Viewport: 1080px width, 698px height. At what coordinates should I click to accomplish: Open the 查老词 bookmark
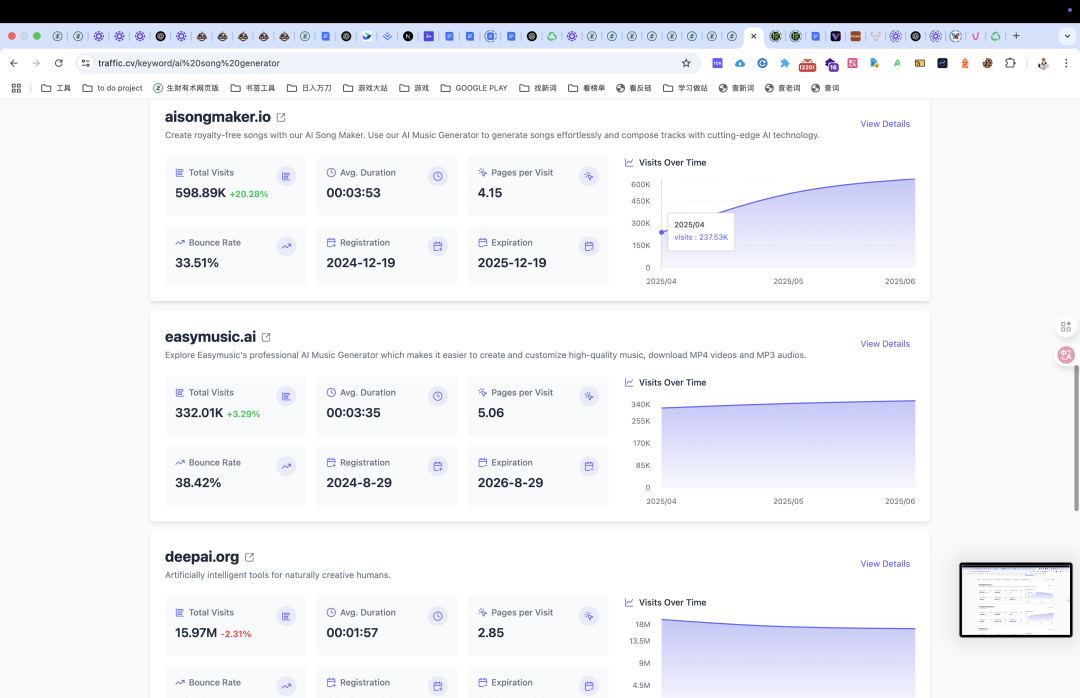[782, 88]
